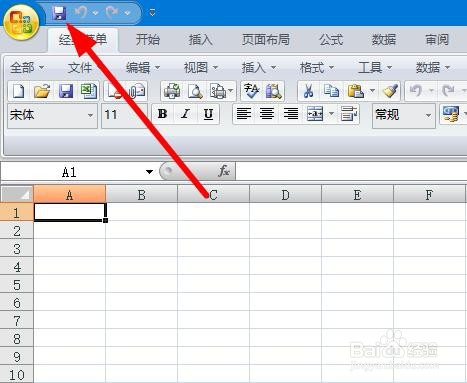This screenshot has height=383, width=467.
Task: Open the Redo history arrow in Quick Access Toolbar
Action: pyautogui.click(x=127, y=13)
